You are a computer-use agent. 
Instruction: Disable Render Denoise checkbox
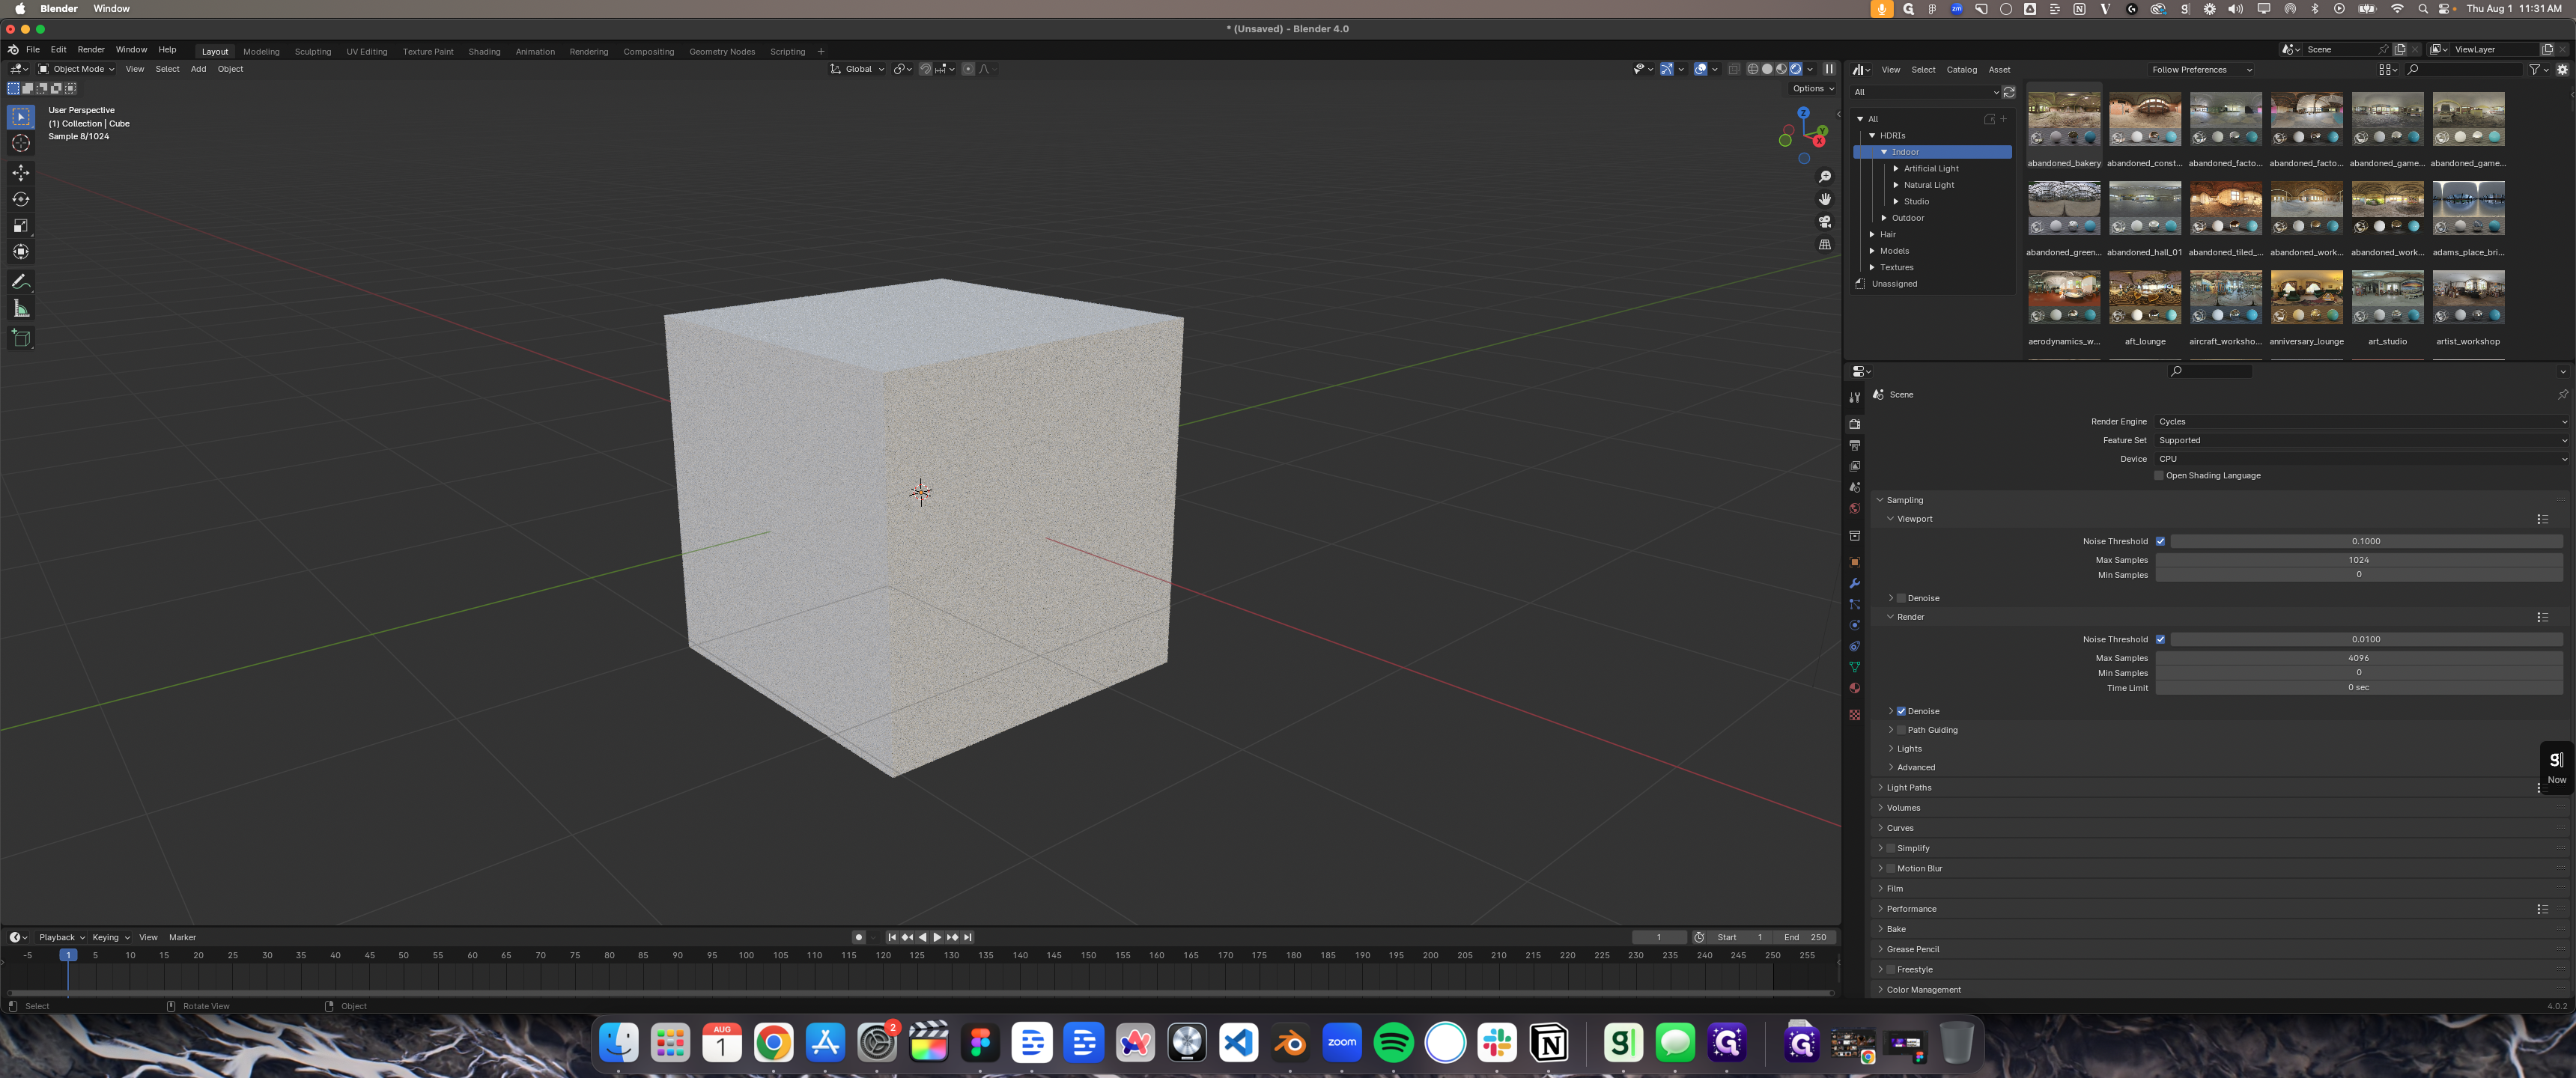1901,711
